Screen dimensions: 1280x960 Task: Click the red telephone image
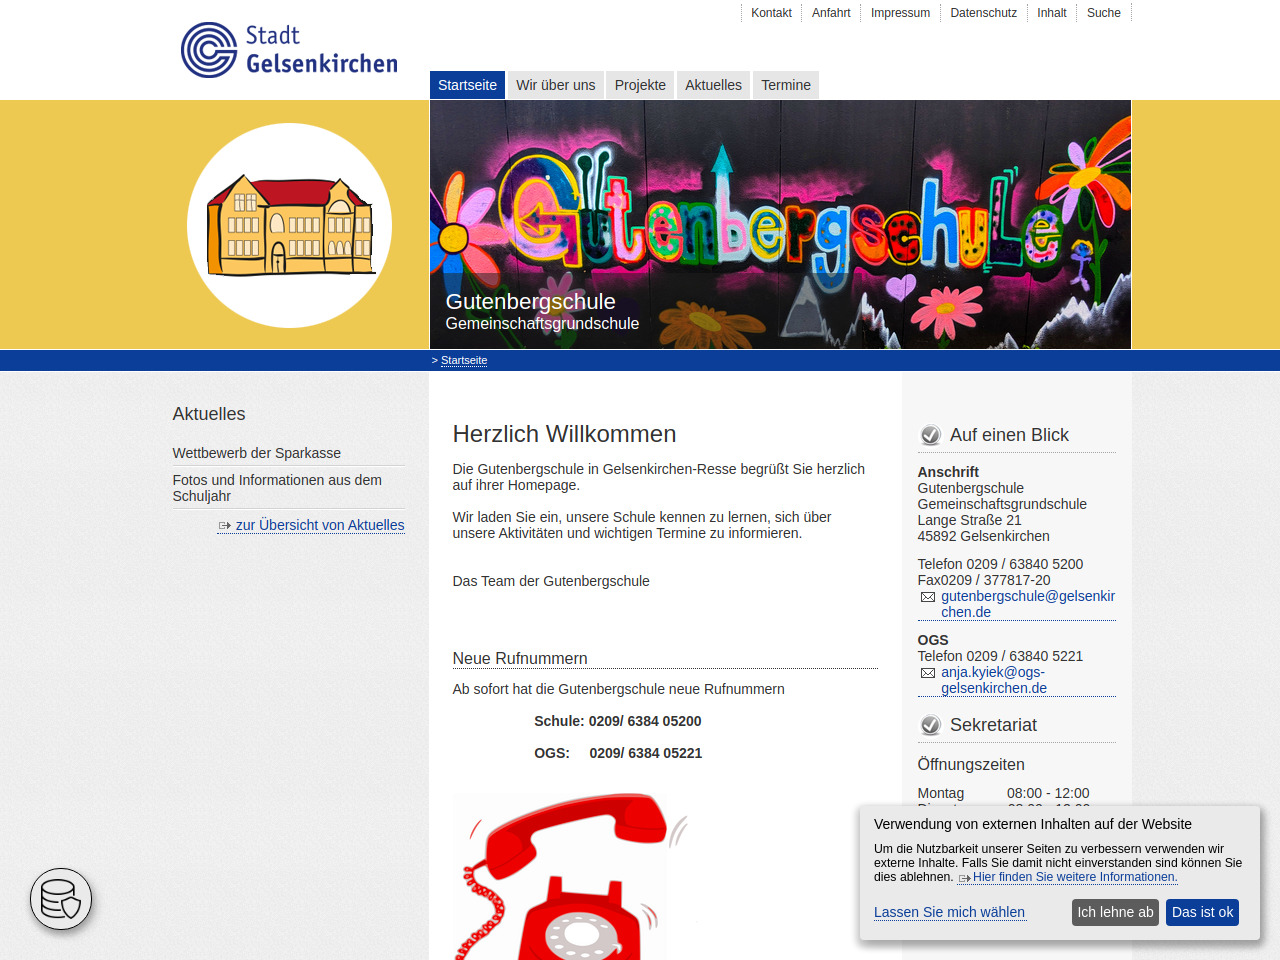coord(570,876)
